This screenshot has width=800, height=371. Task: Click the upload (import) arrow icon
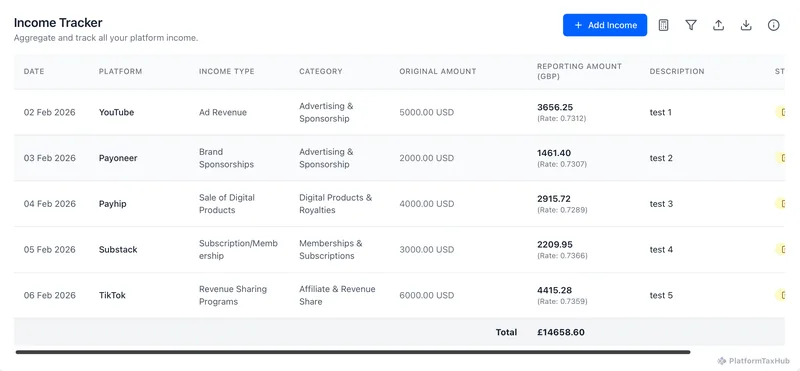[718, 25]
